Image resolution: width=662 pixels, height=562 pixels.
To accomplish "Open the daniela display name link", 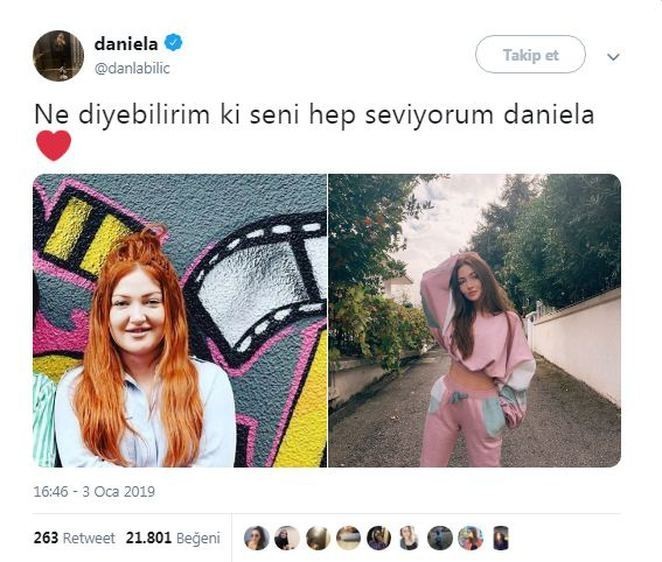I will 126,43.
